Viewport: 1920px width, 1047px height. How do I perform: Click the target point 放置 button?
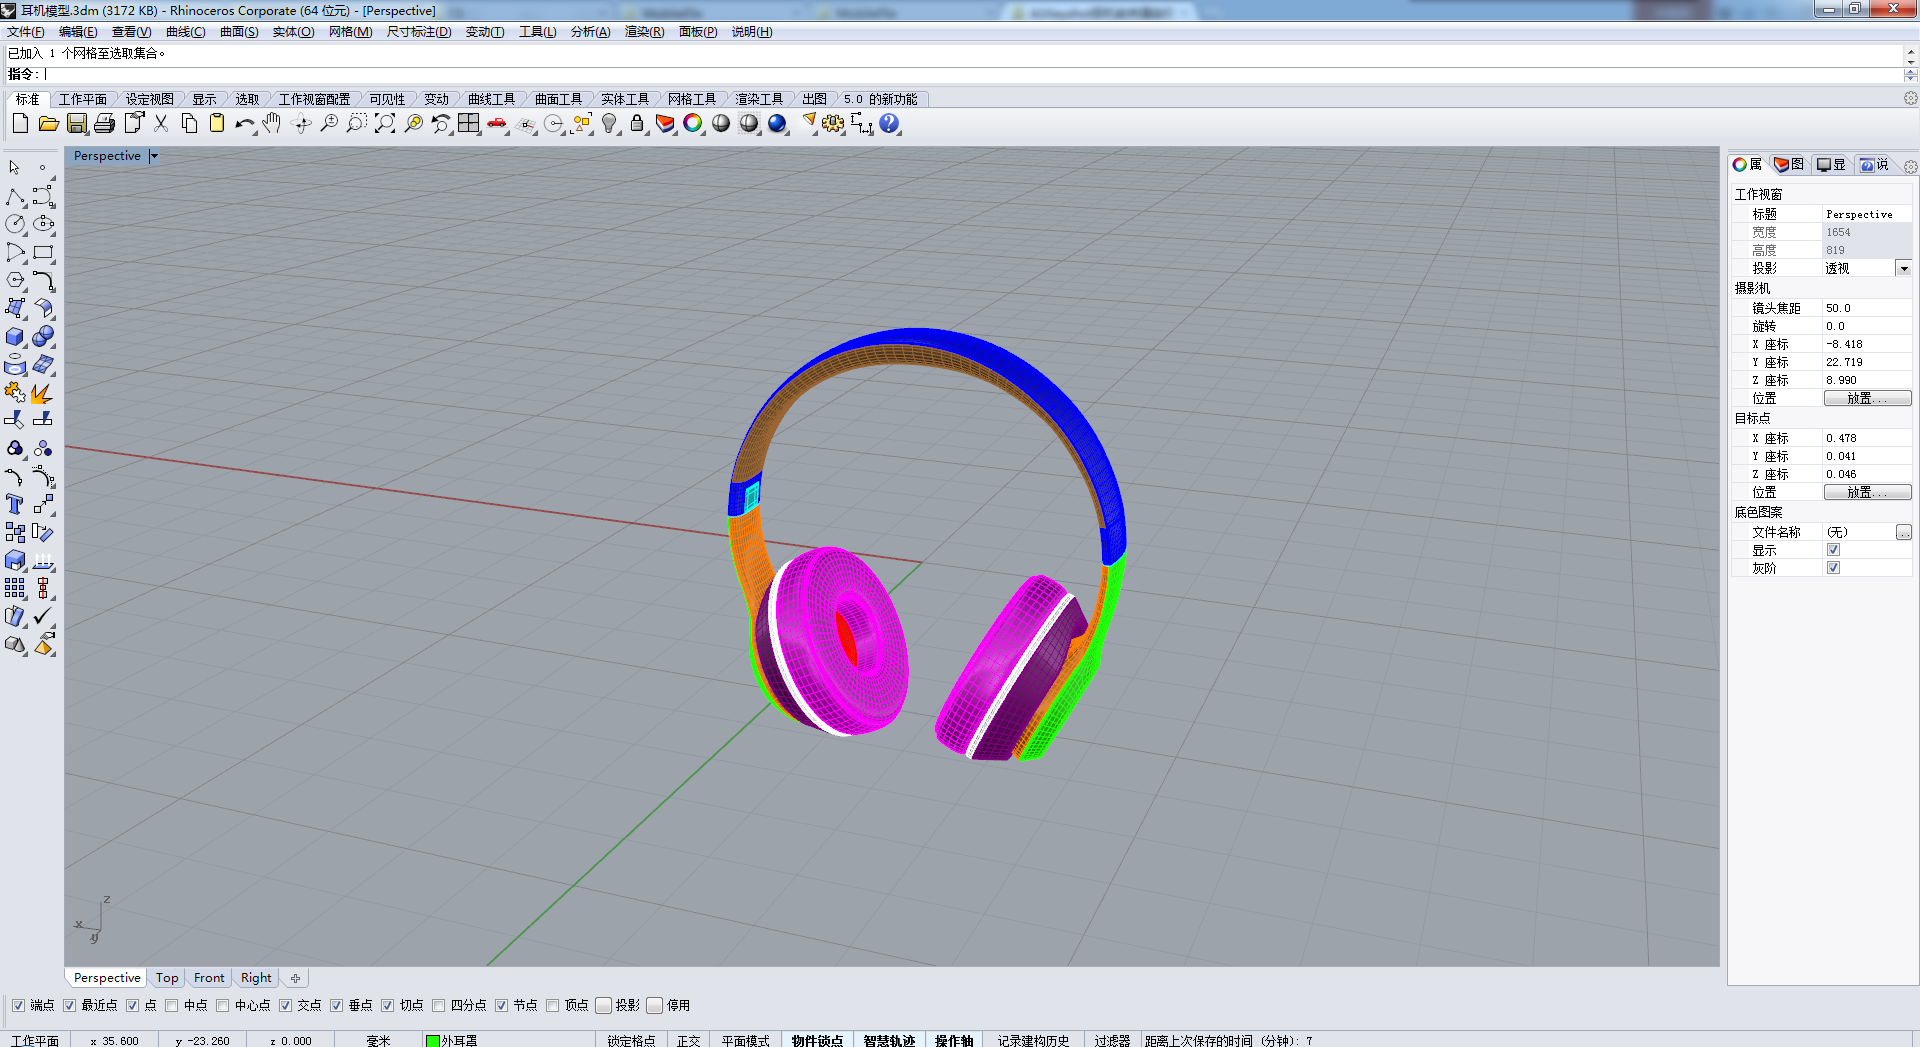(x=1867, y=492)
